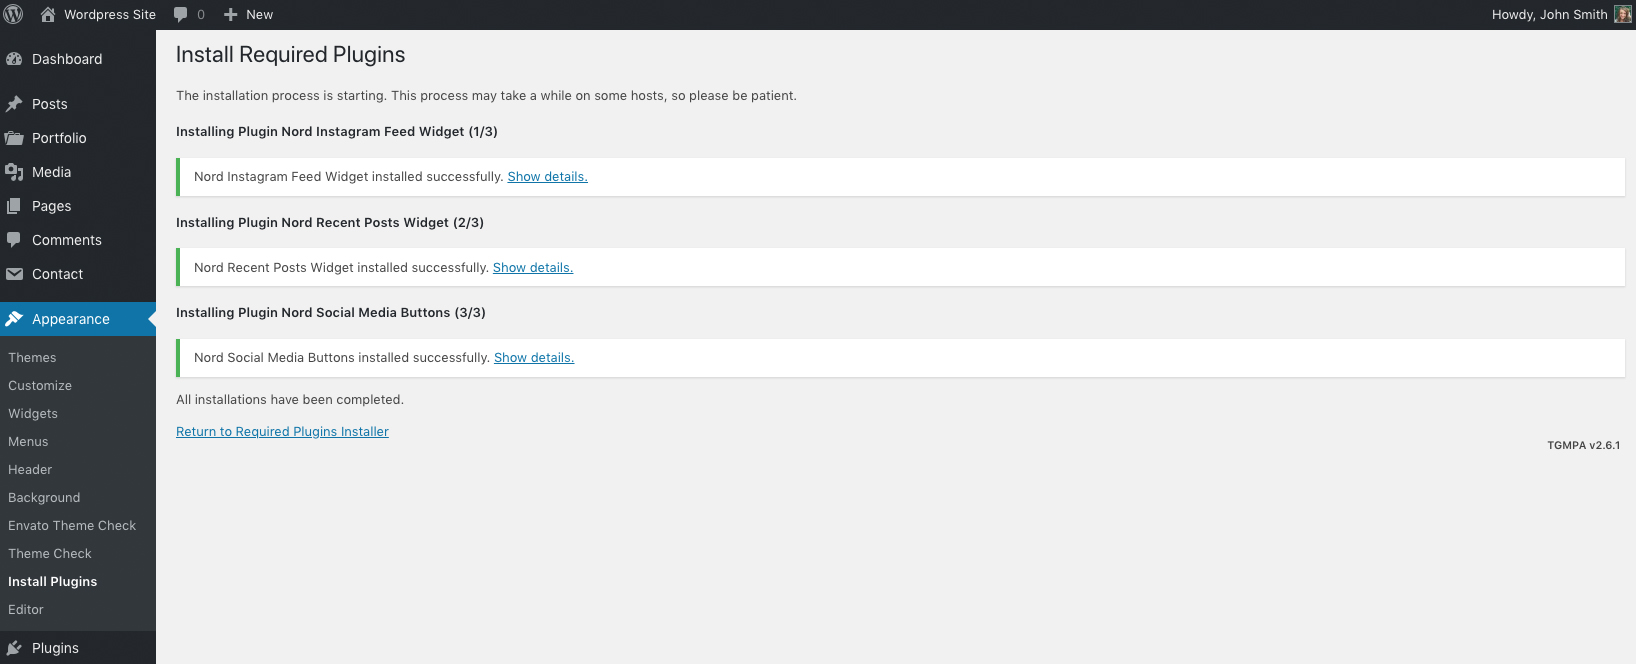Click 'Installing Plugin Nord Recent Posts Widget (2/3)'
This screenshot has width=1636, height=664.
[x=330, y=223]
